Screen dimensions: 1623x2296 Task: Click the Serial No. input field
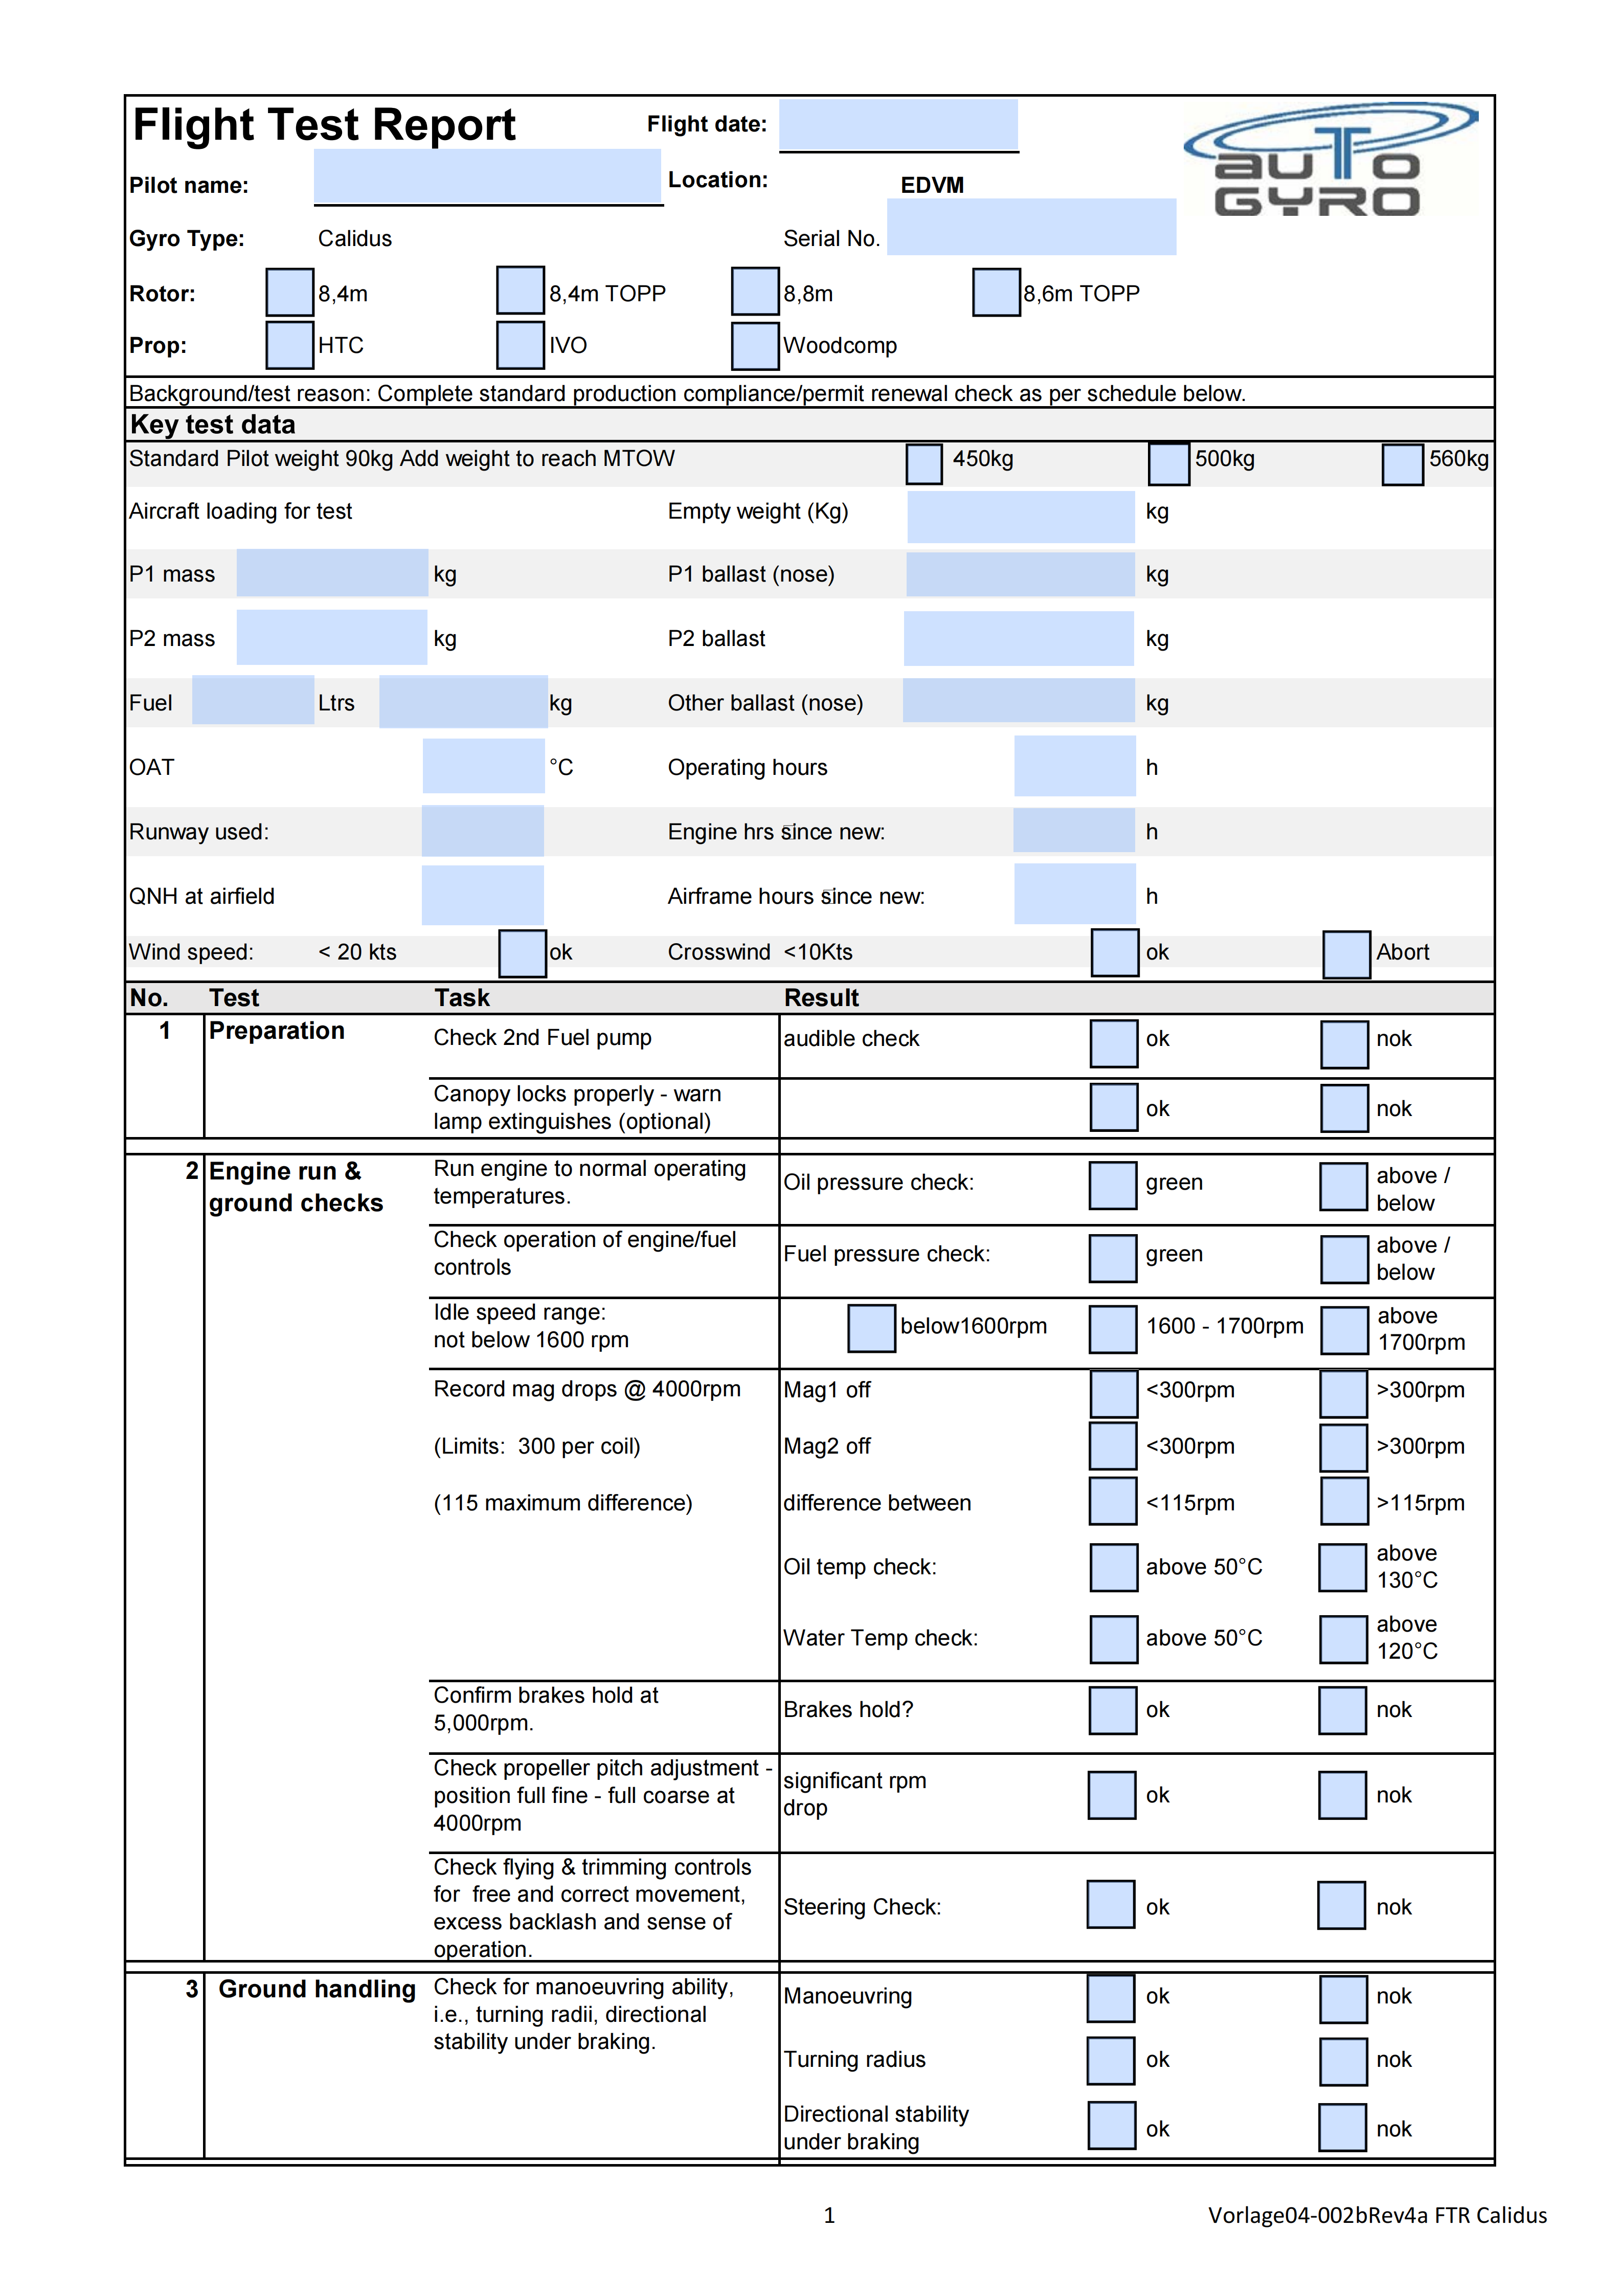1031,227
